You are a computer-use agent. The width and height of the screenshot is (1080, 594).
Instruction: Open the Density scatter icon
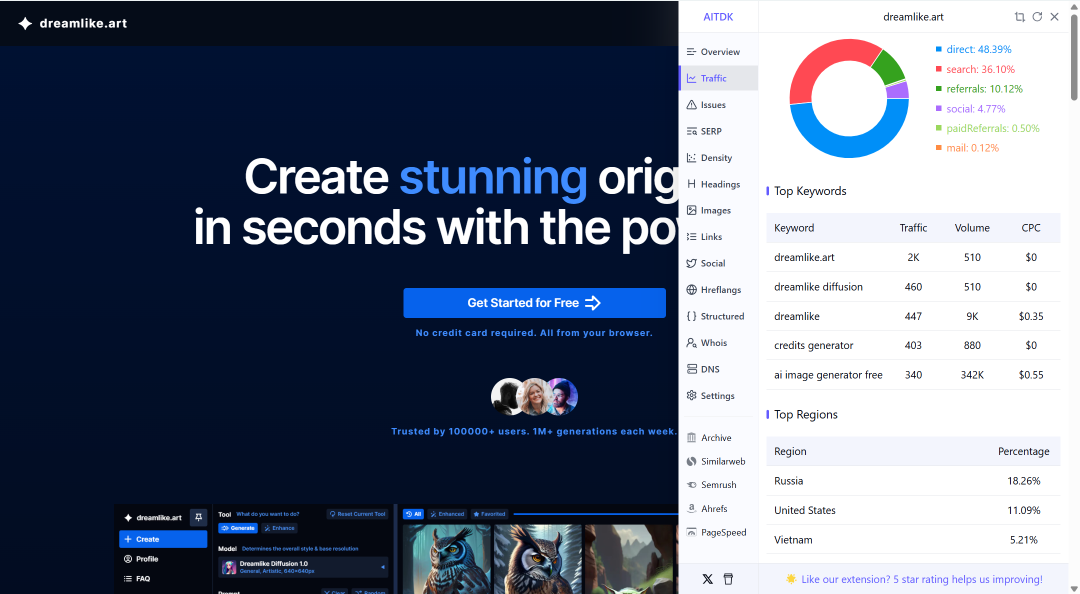692,158
